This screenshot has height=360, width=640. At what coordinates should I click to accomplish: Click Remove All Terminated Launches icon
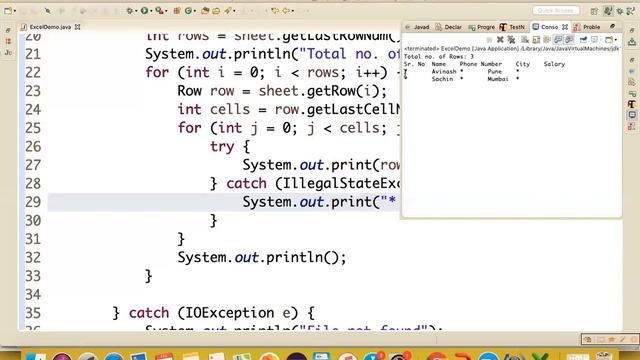tap(511, 40)
